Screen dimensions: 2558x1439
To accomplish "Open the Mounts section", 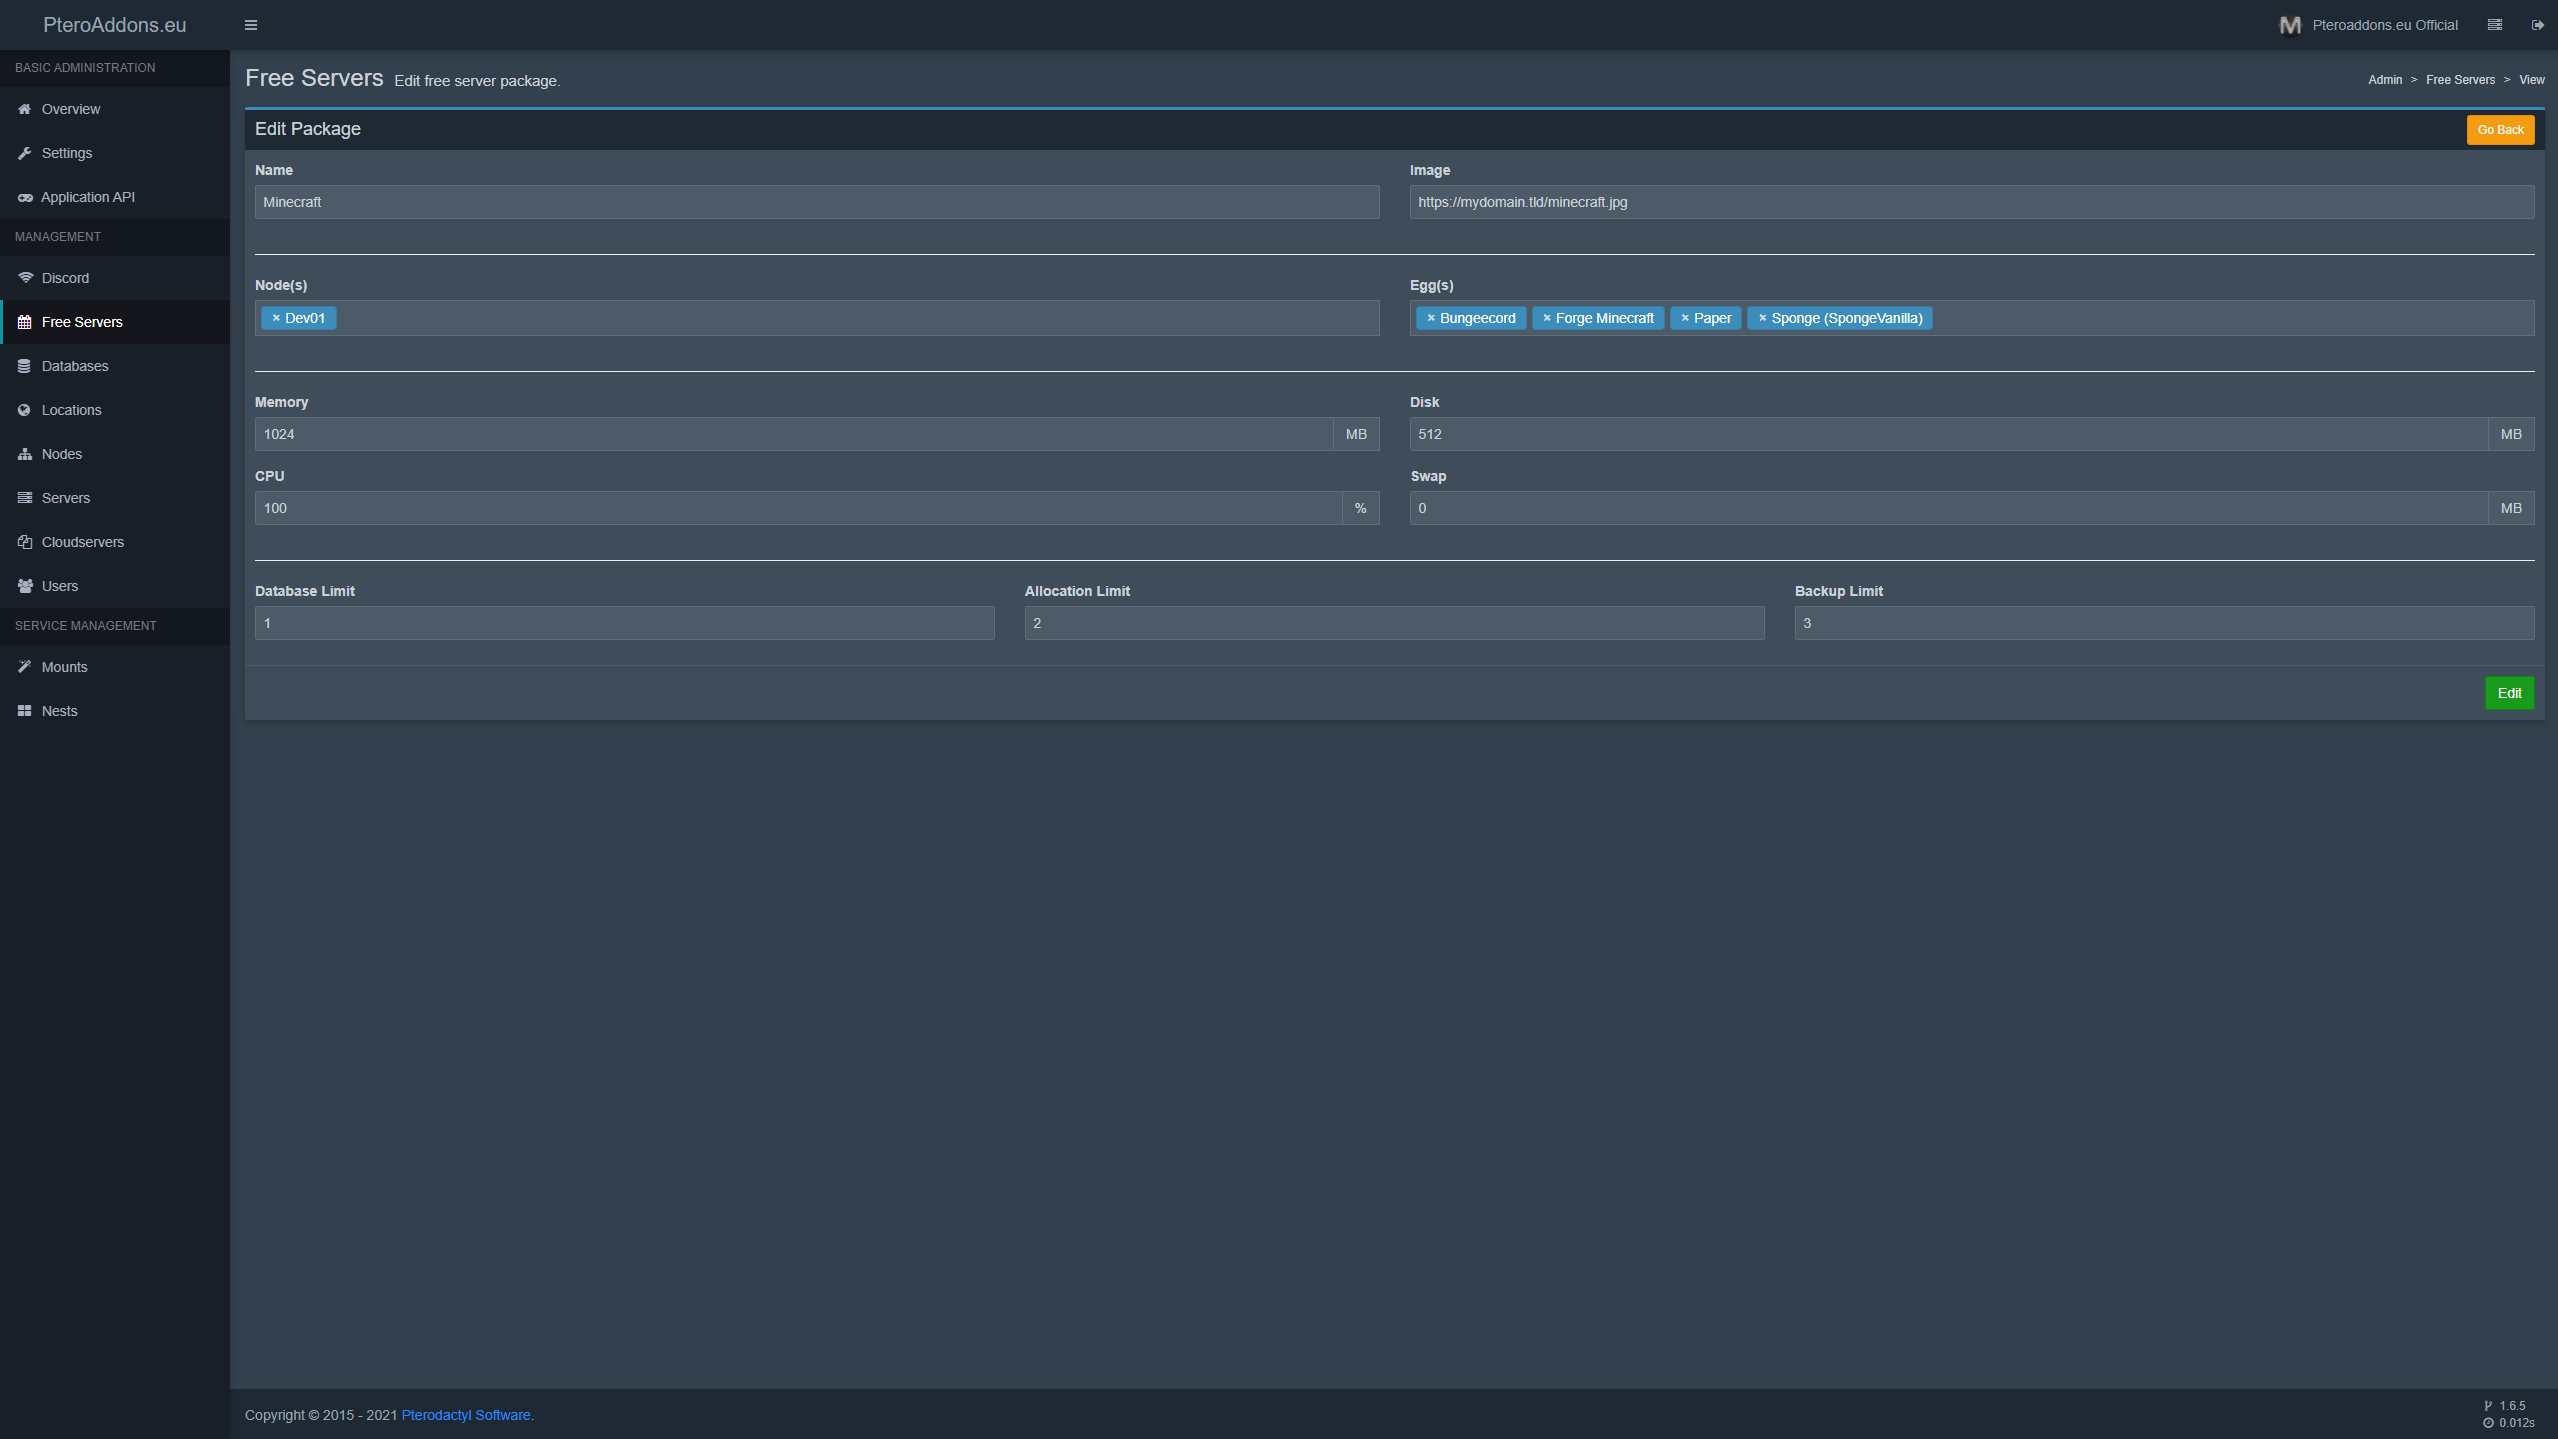I will tap(64, 666).
